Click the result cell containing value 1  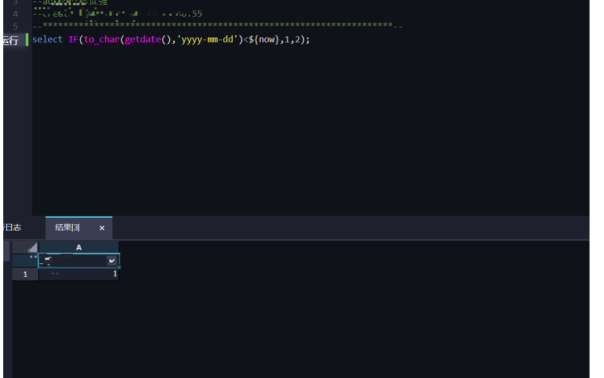click(79, 274)
